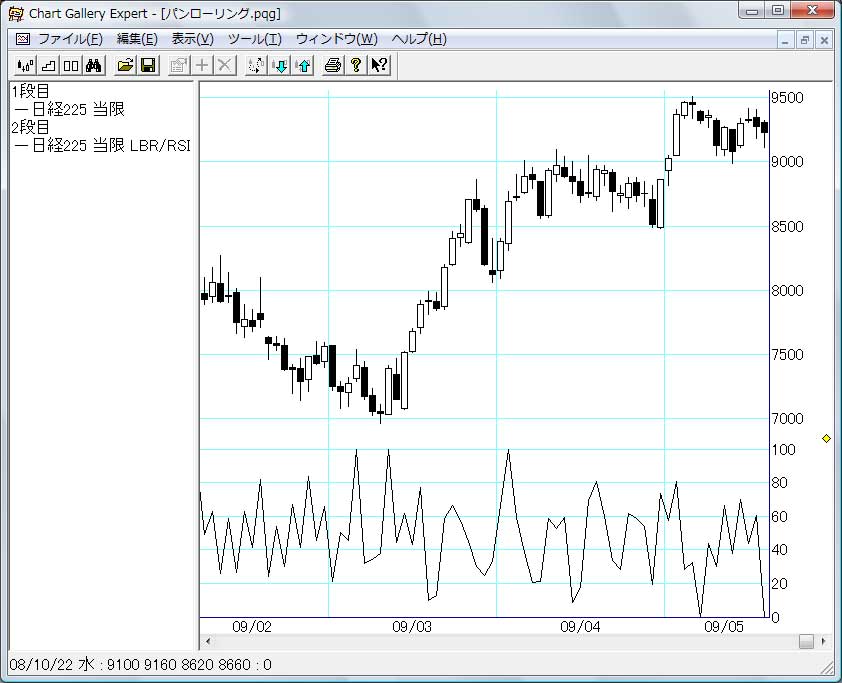Click the yellow question mark help icon

pyautogui.click(x=355, y=66)
